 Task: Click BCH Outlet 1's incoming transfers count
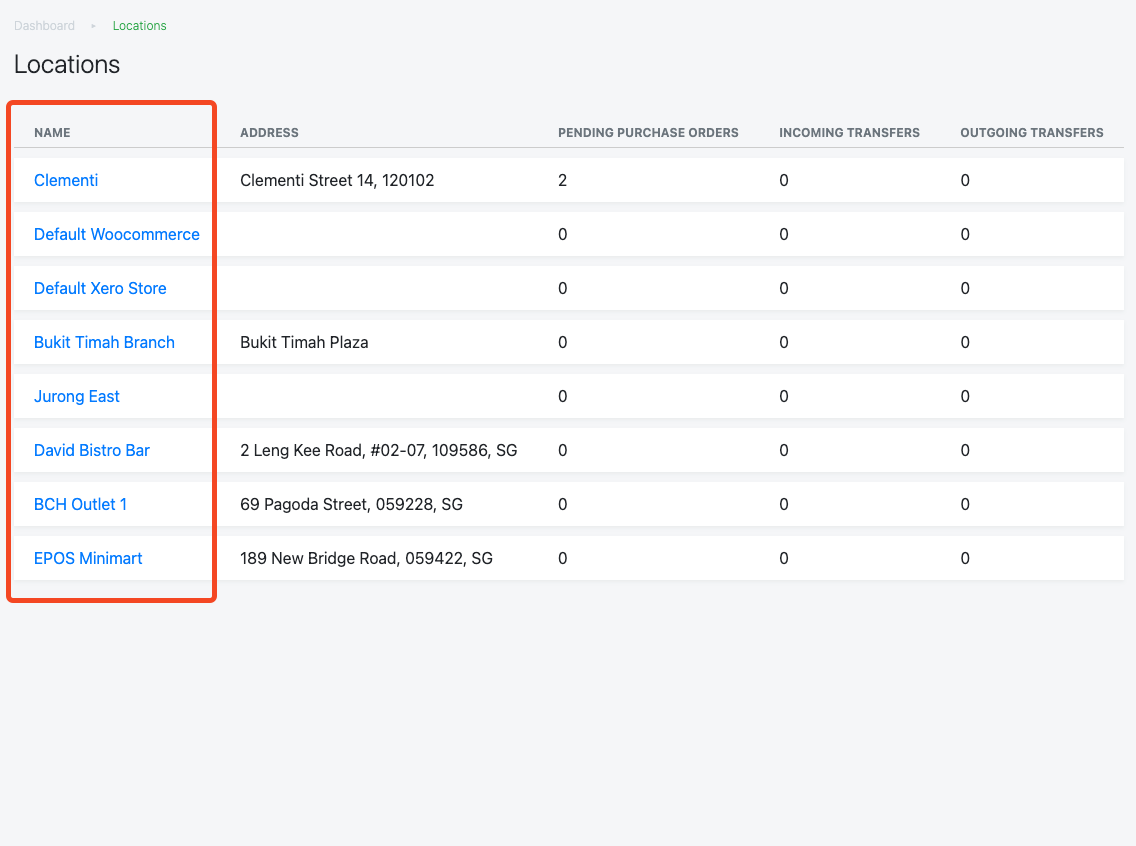tap(784, 505)
